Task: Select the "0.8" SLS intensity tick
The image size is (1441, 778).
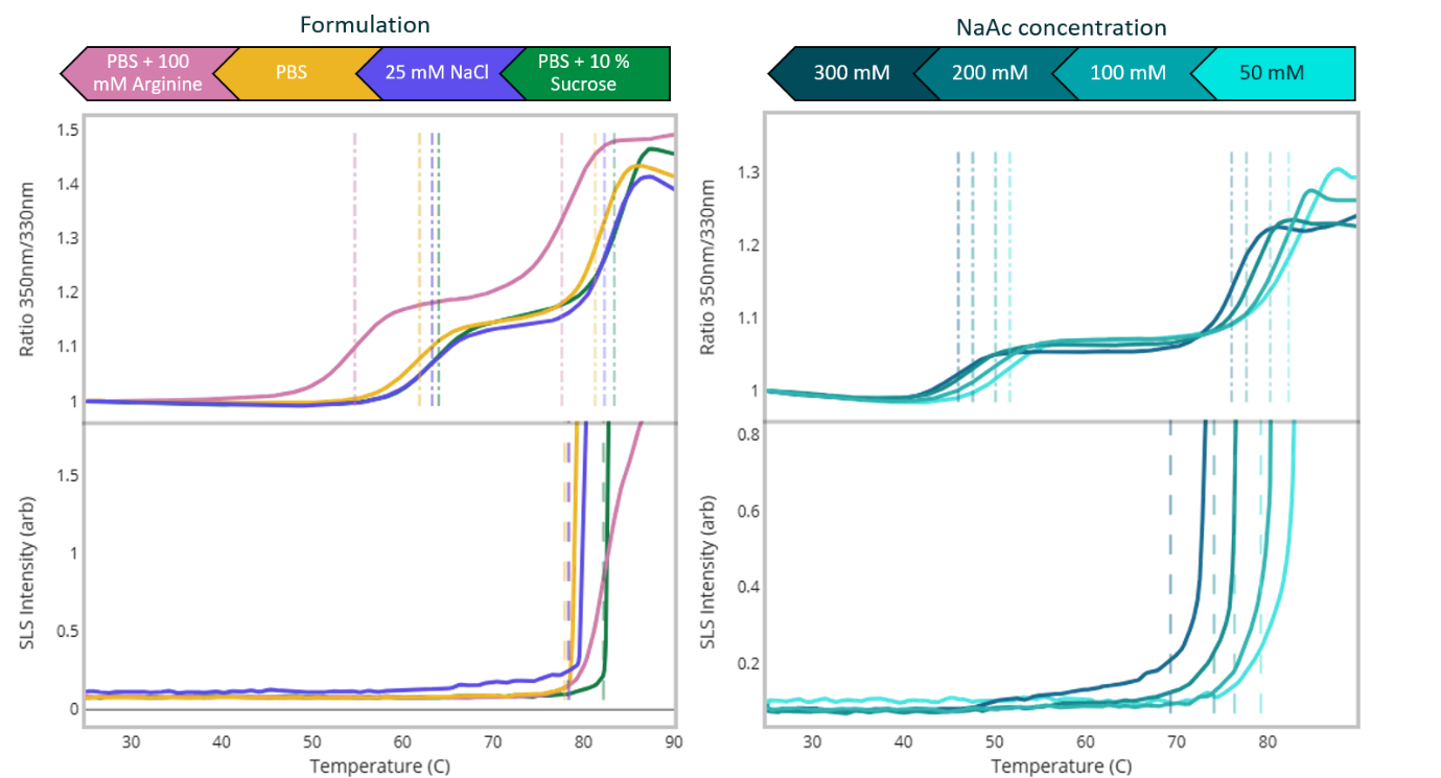Action: pyautogui.click(x=748, y=434)
